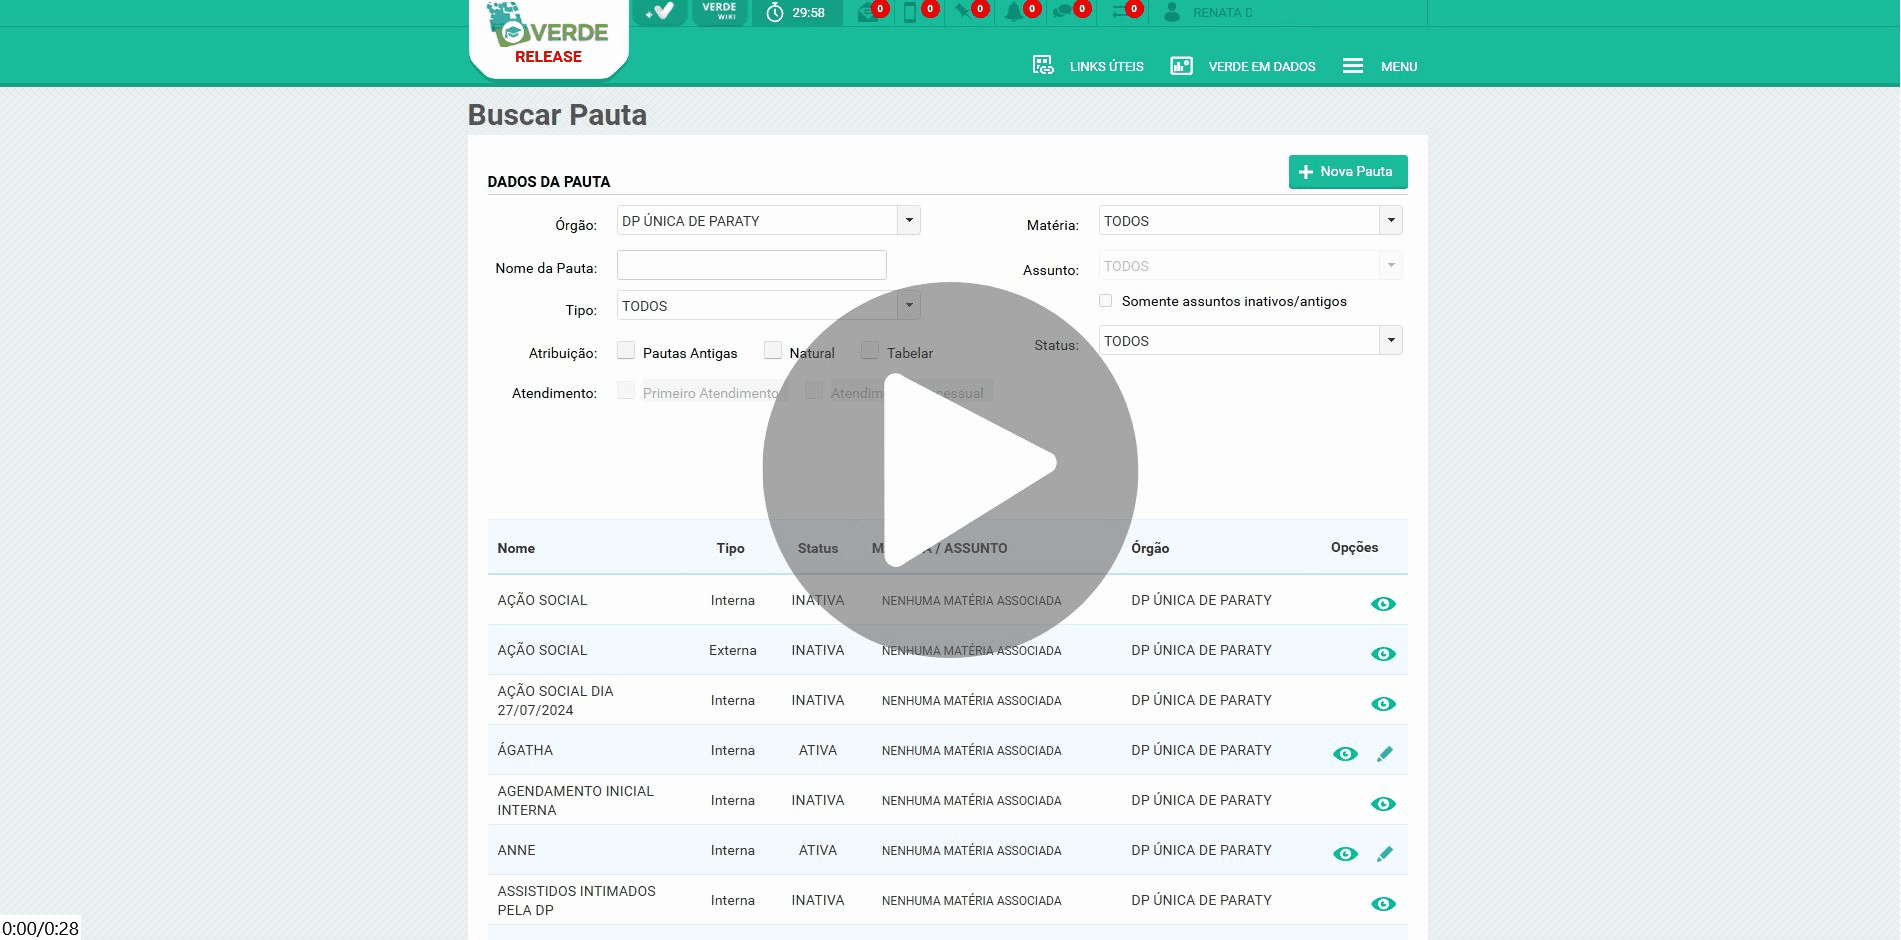Open the hamburger MENU
The height and width of the screenshot is (940, 1901).
click(1379, 67)
